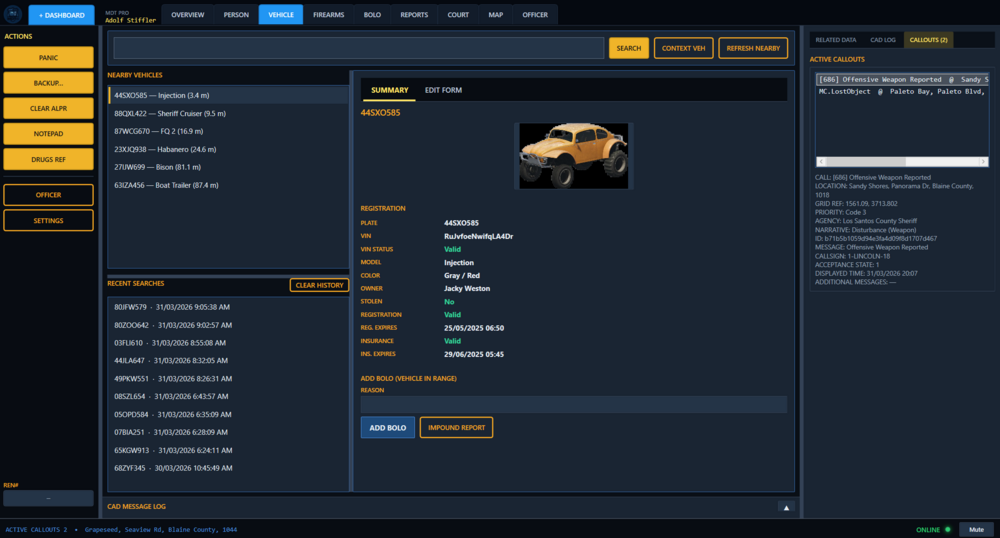This screenshot has height=538, width=1000.
Task: Open recent search 68ZYF345
Action: tap(228, 468)
